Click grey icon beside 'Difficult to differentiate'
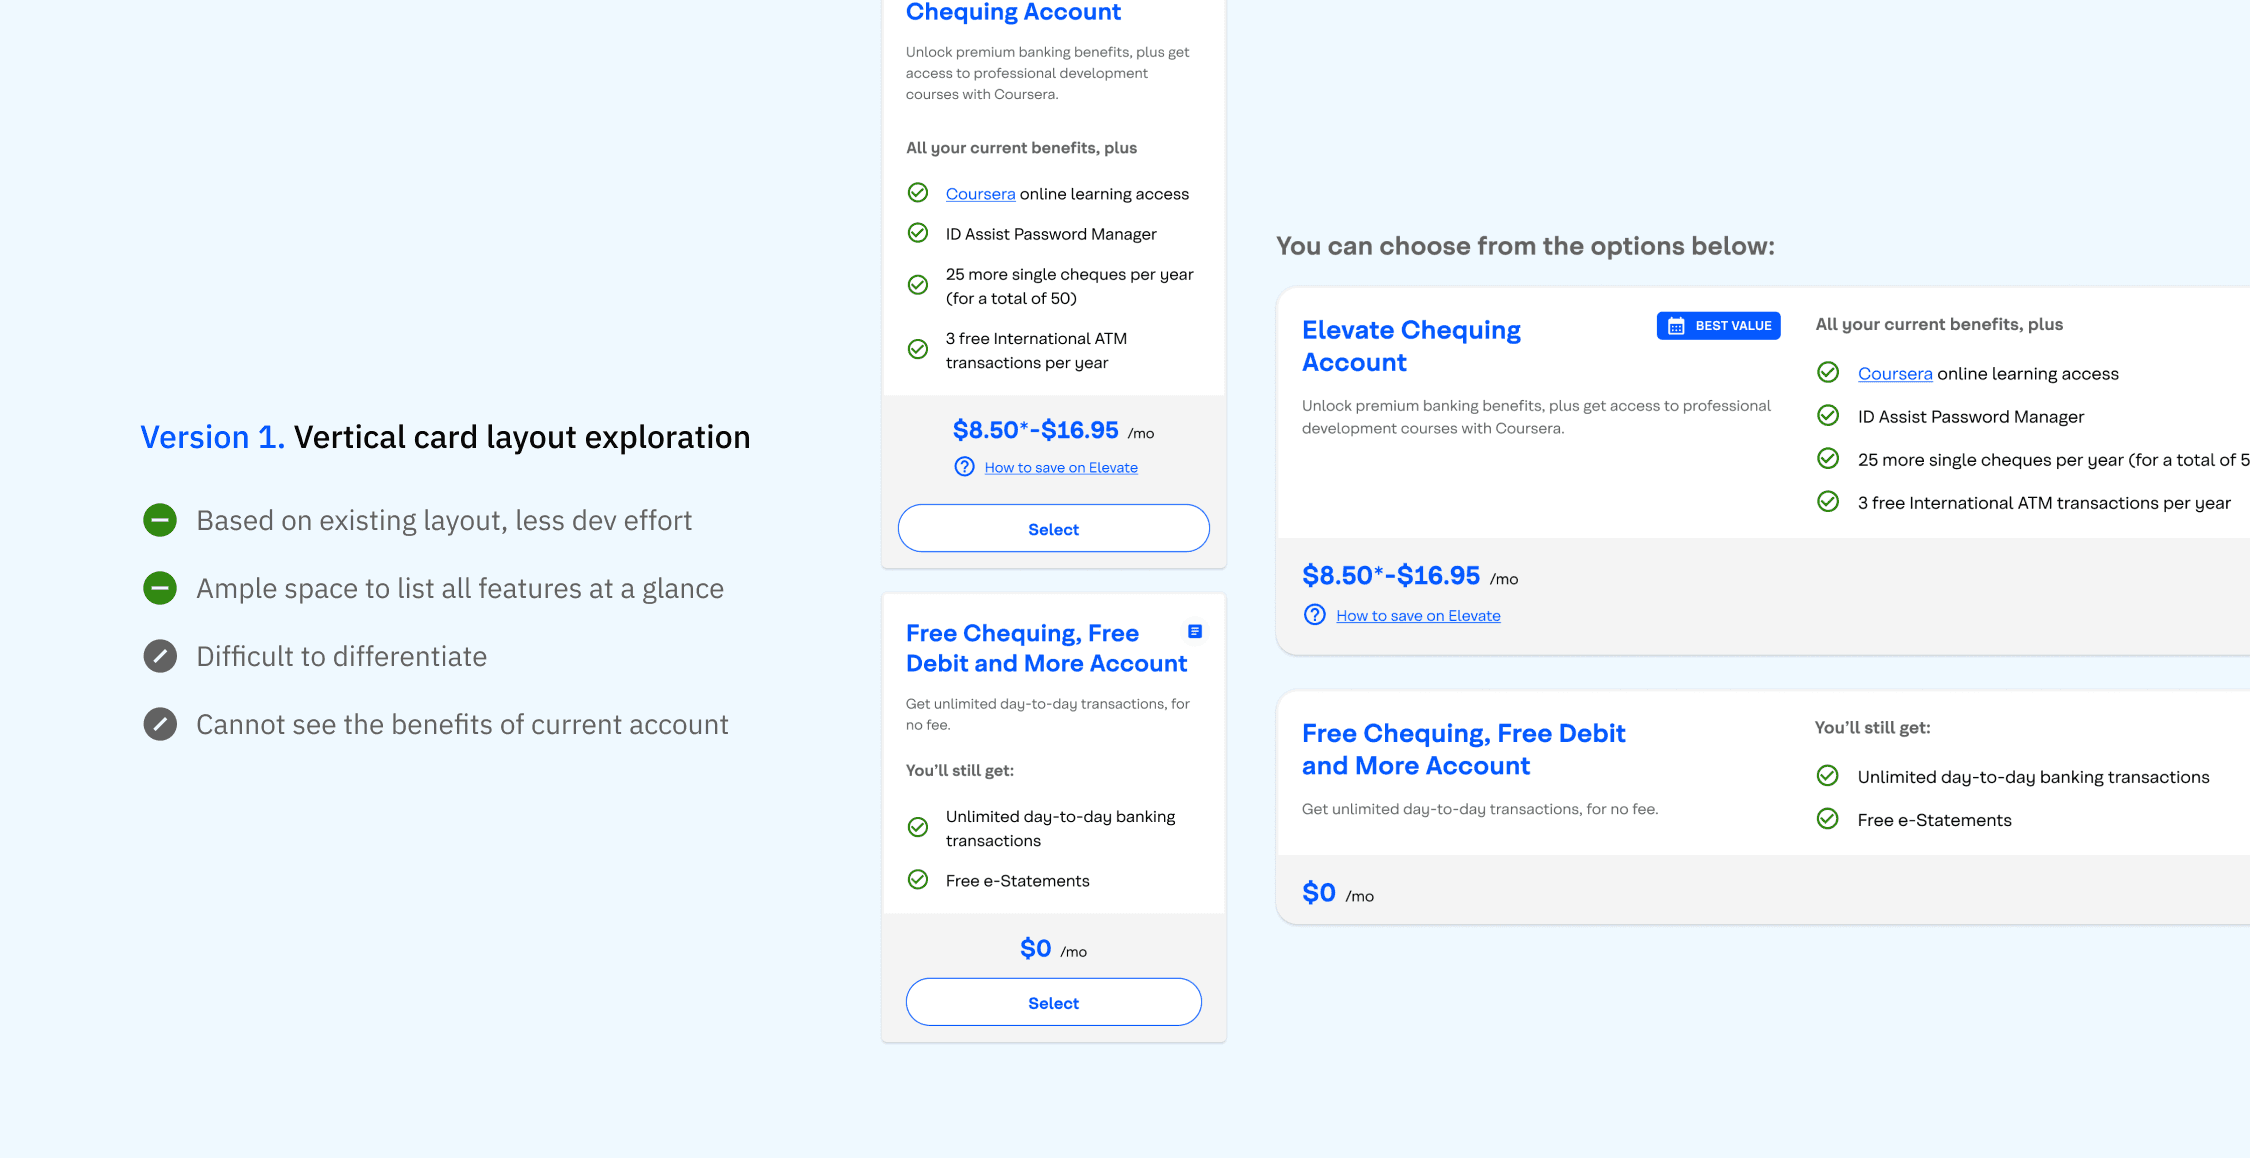 pyautogui.click(x=160, y=656)
